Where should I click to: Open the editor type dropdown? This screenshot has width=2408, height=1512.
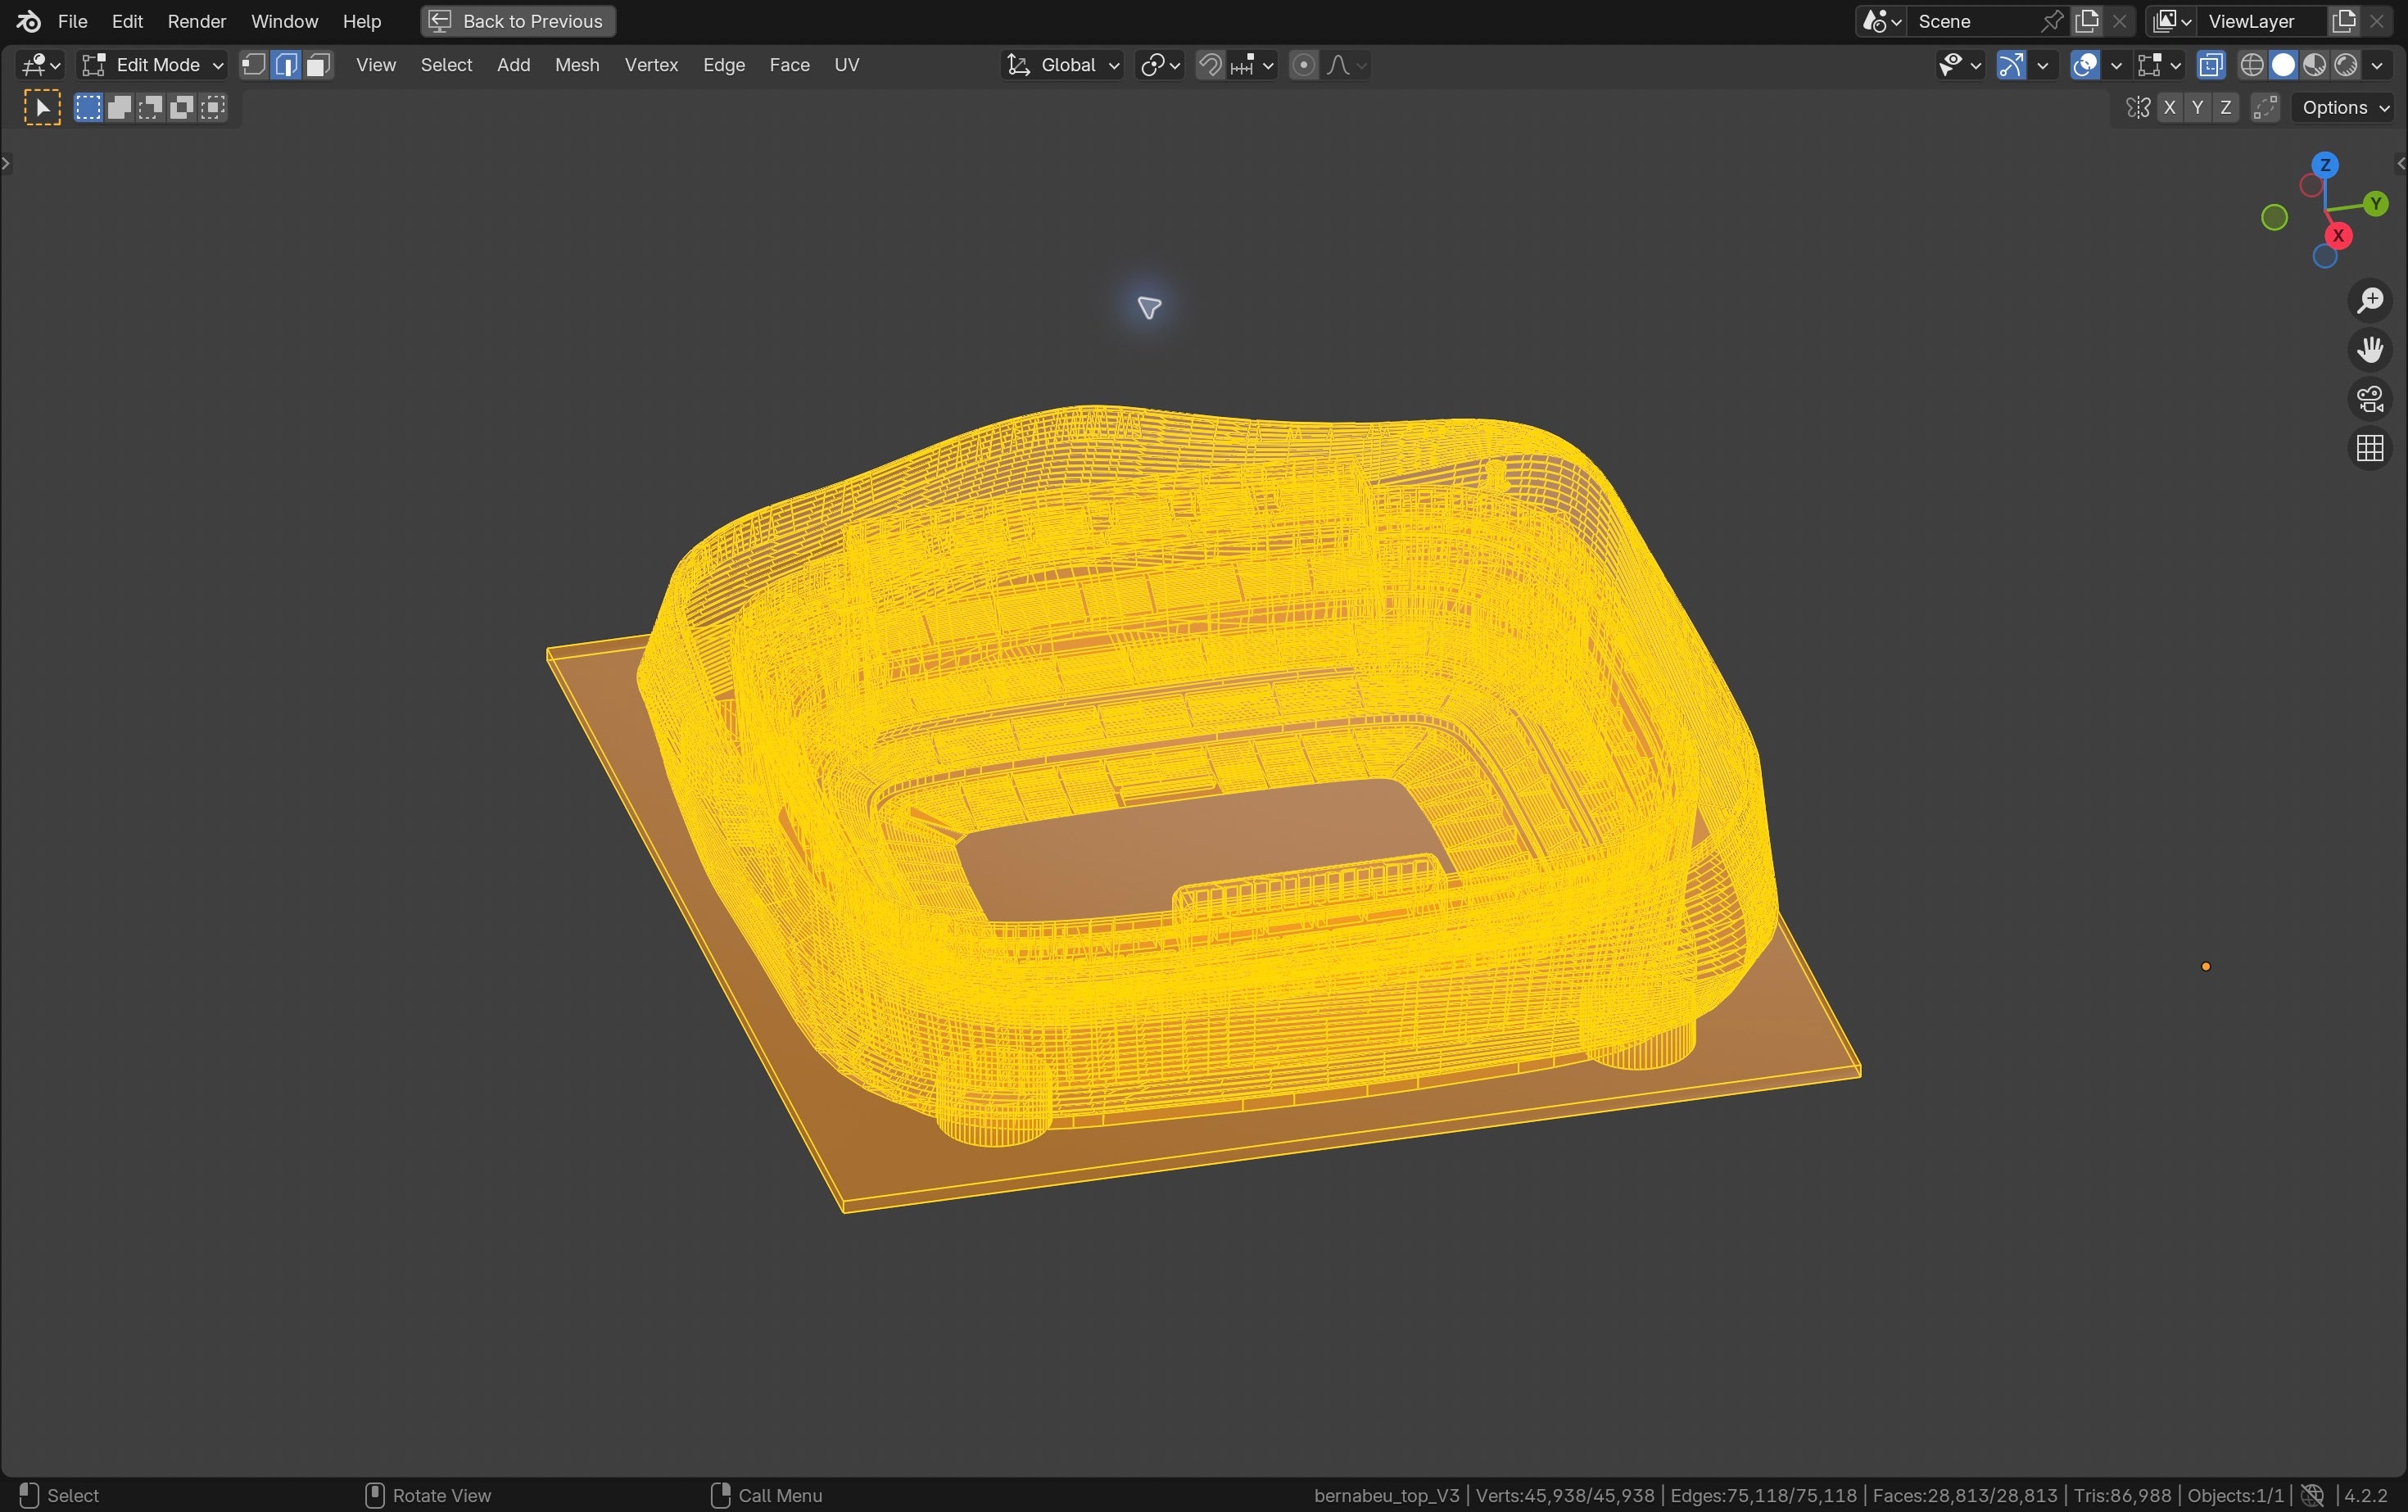pyautogui.click(x=41, y=65)
